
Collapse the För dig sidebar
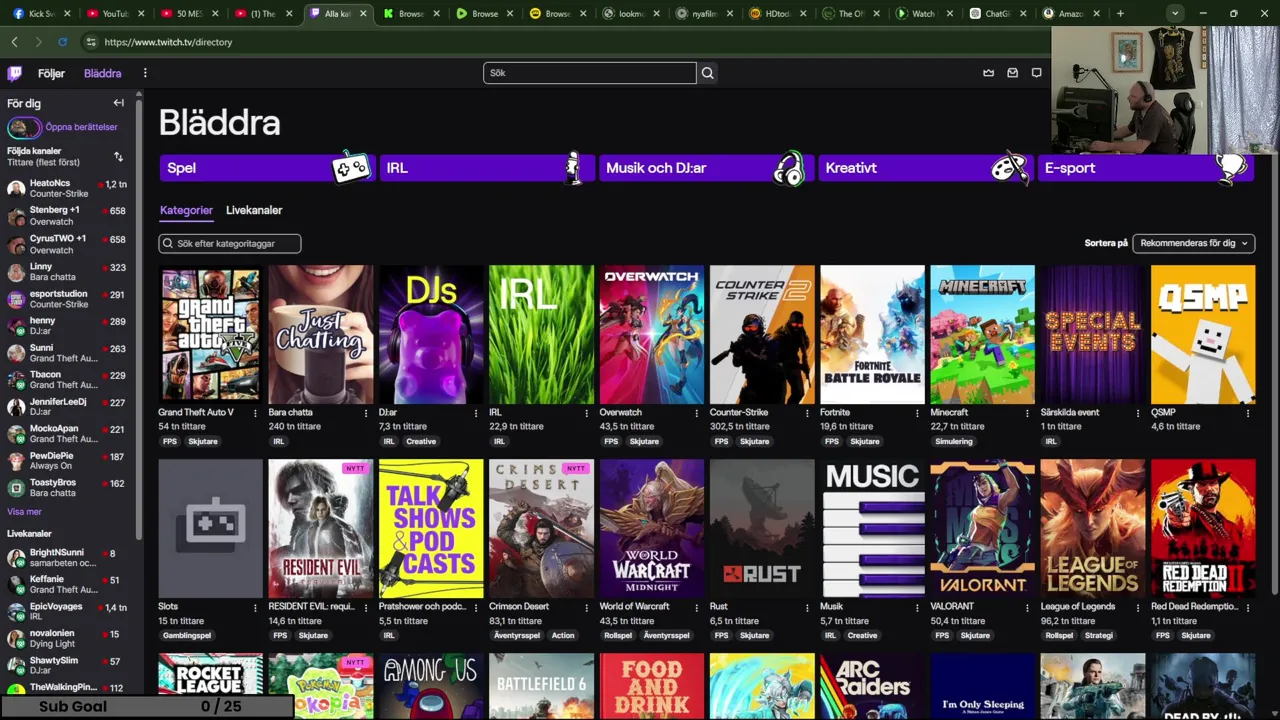pos(118,103)
